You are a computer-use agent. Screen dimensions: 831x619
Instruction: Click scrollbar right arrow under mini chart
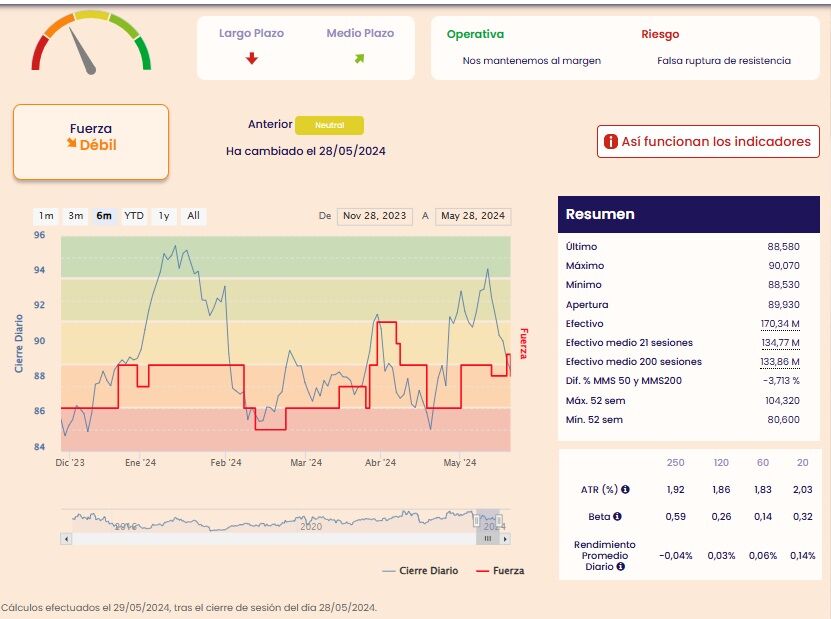tap(506, 539)
